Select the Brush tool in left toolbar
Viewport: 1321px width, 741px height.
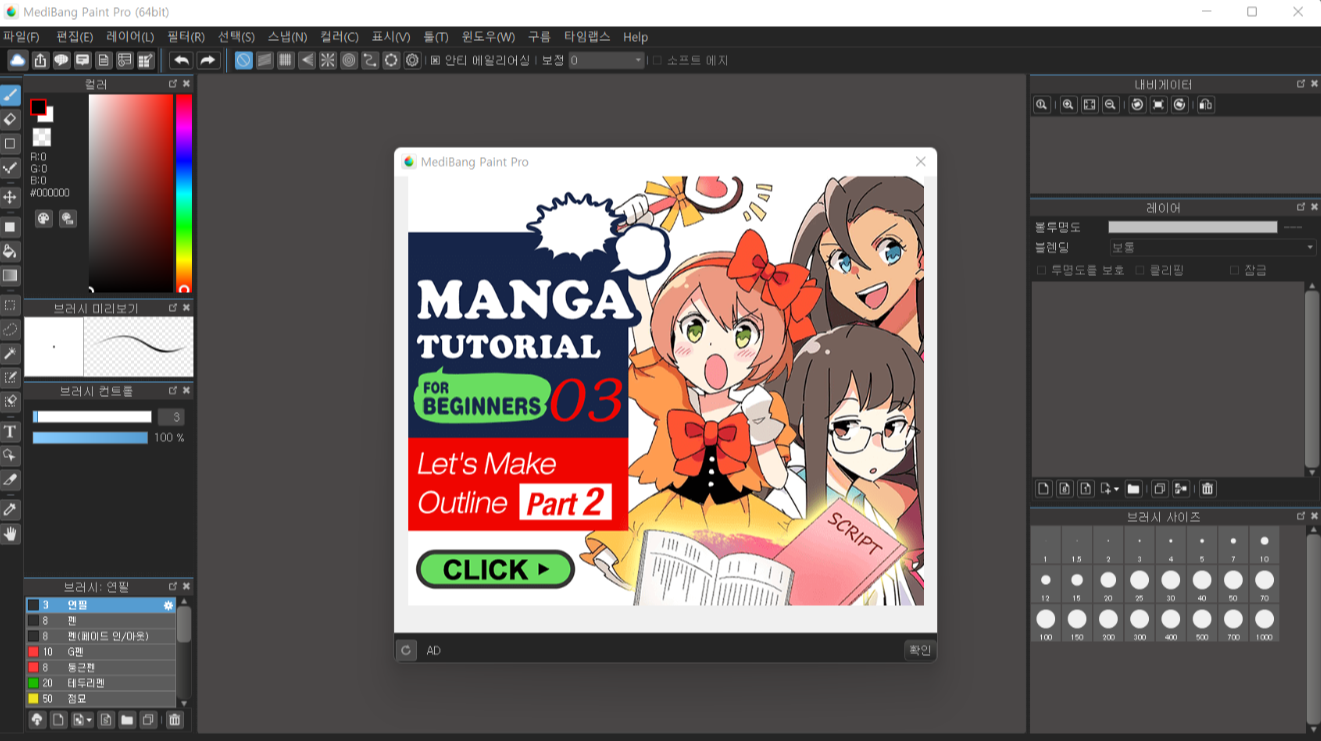tap(10, 95)
